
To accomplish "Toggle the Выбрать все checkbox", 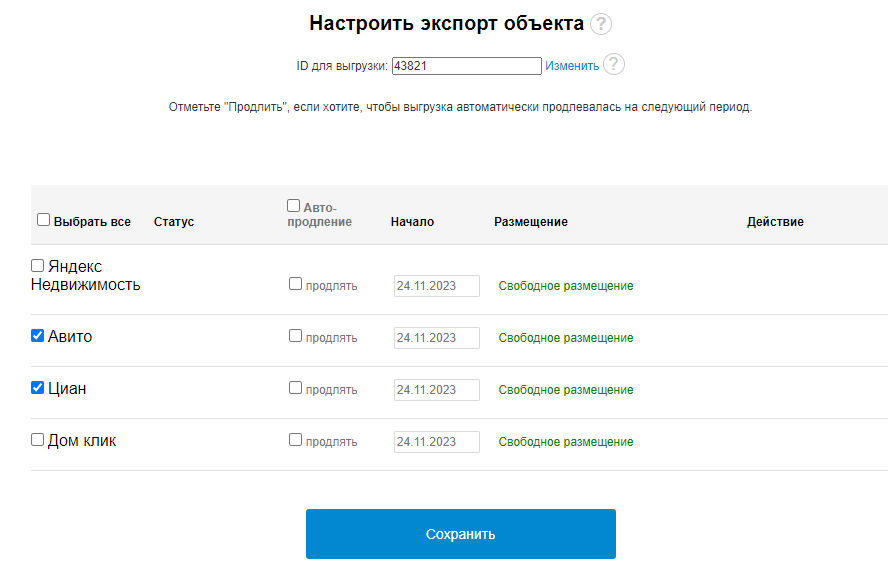I will pyautogui.click(x=44, y=220).
